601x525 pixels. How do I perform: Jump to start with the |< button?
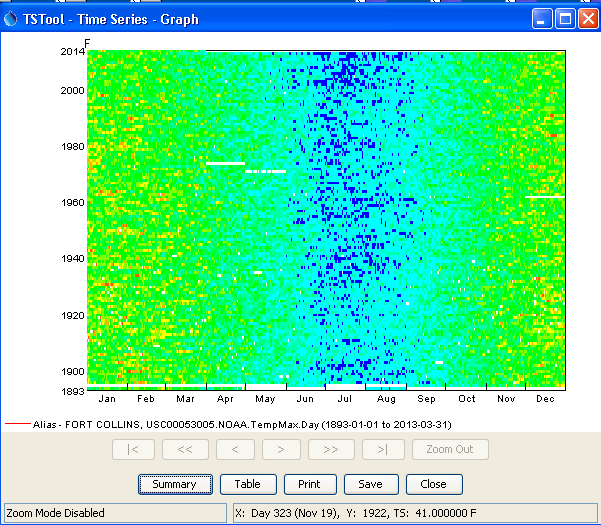coord(133,449)
